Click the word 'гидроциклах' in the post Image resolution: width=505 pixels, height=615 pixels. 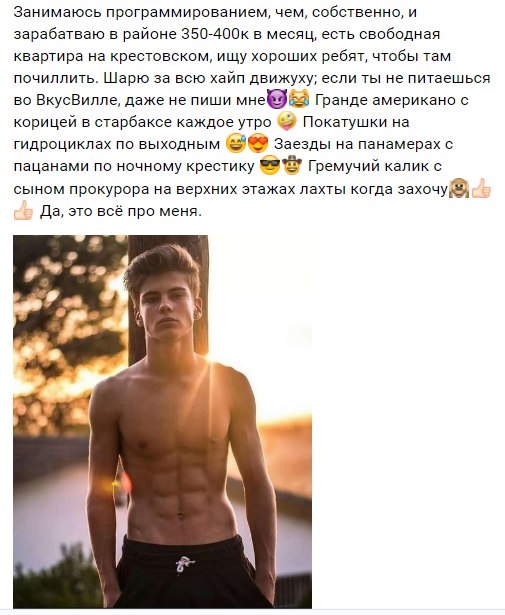tap(62, 145)
